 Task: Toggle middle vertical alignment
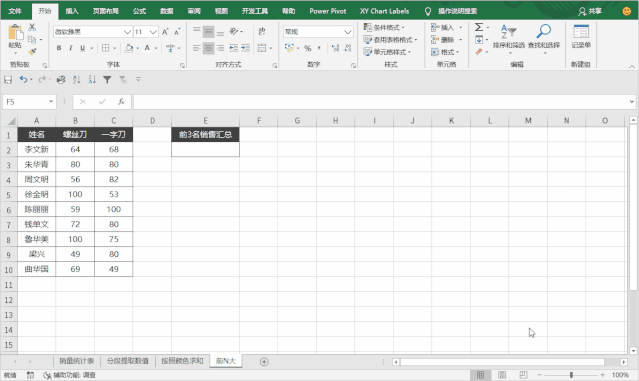pos(208,32)
